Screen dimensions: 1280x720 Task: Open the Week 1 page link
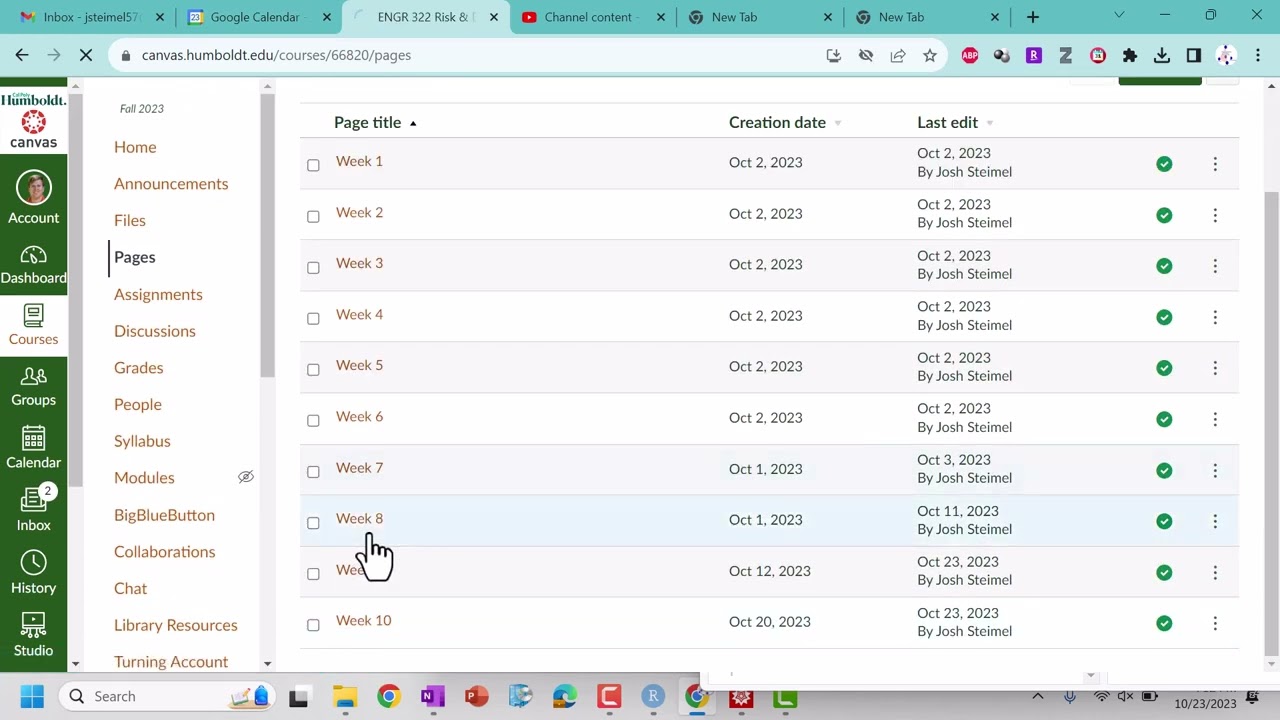[359, 161]
